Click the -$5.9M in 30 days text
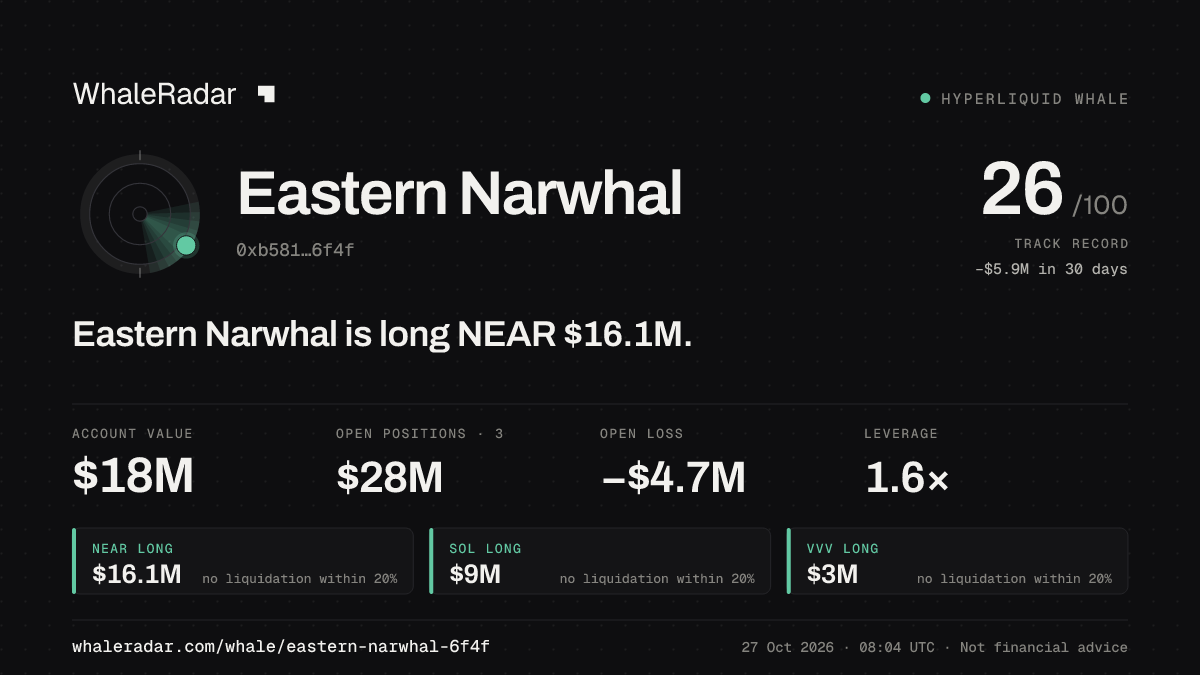 point(1051,269)
